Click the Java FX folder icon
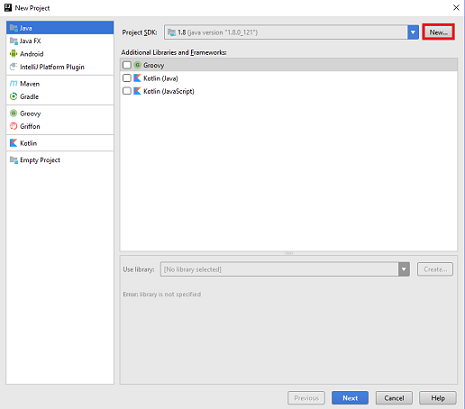This screenshot has width=465, height=409. pyautogui.click(x=13, y=41)
